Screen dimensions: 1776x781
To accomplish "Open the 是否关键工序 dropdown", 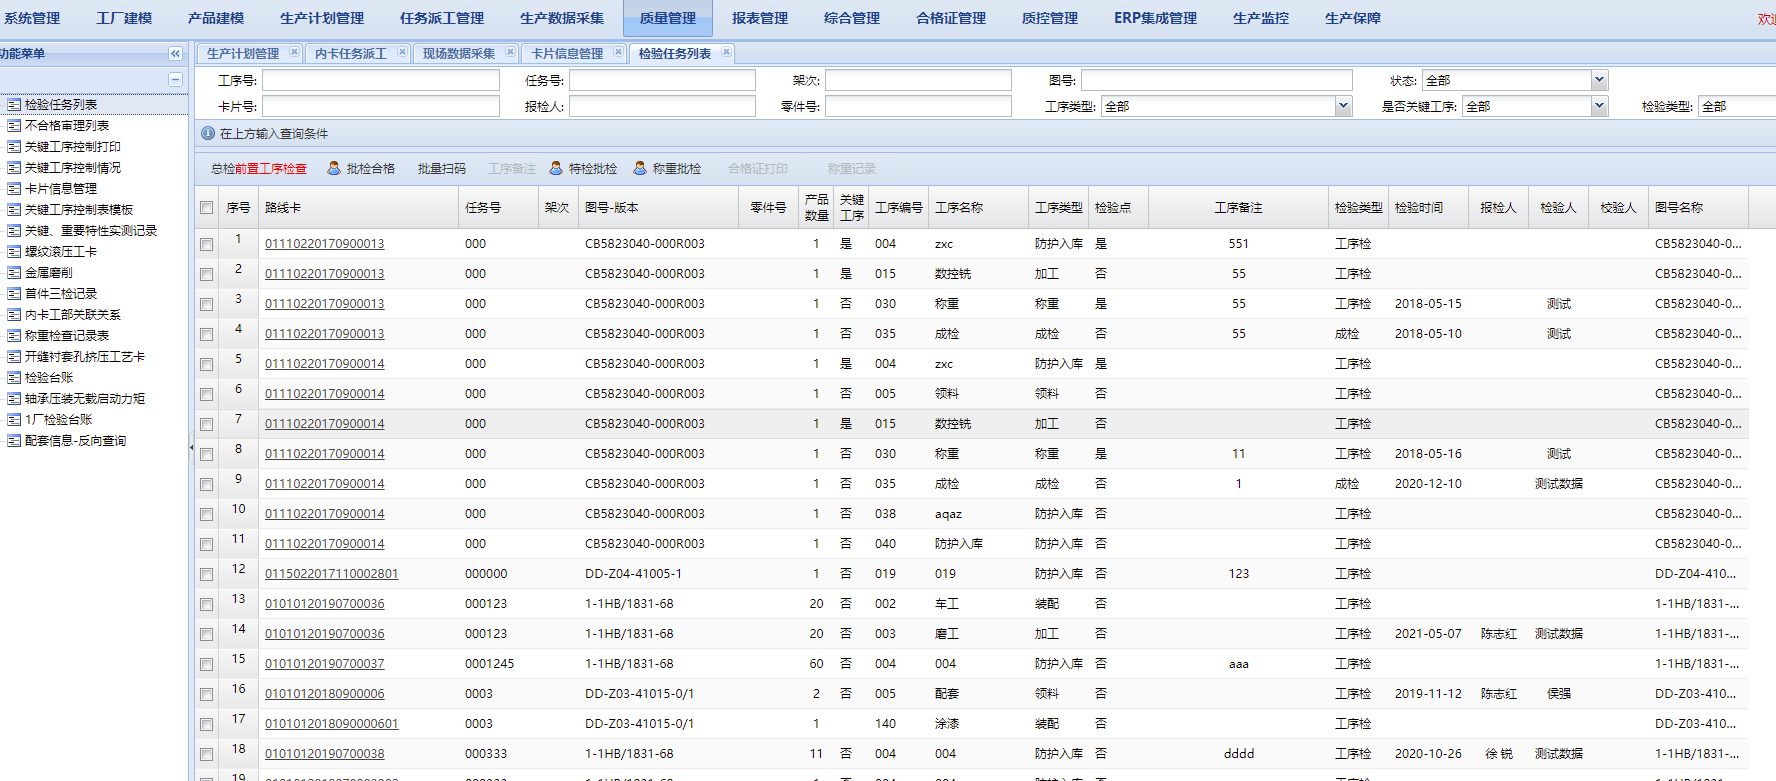I will [x=1599, y=106].
